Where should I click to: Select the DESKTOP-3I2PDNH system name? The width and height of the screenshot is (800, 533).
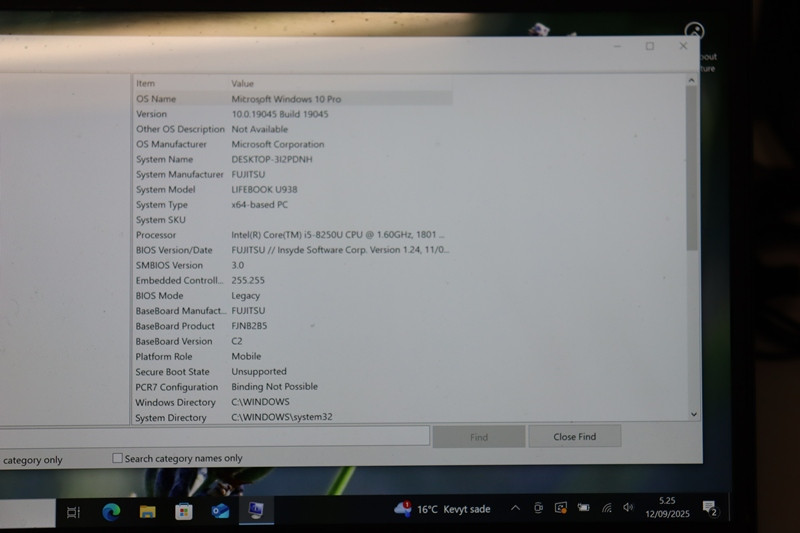point(271,159)
